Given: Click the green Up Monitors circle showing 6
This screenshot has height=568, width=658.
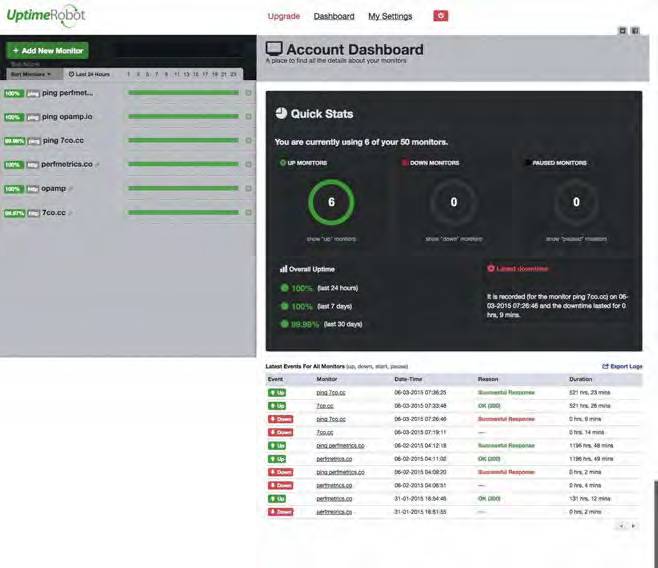Looking at the screenshot, I should point(331,202).
